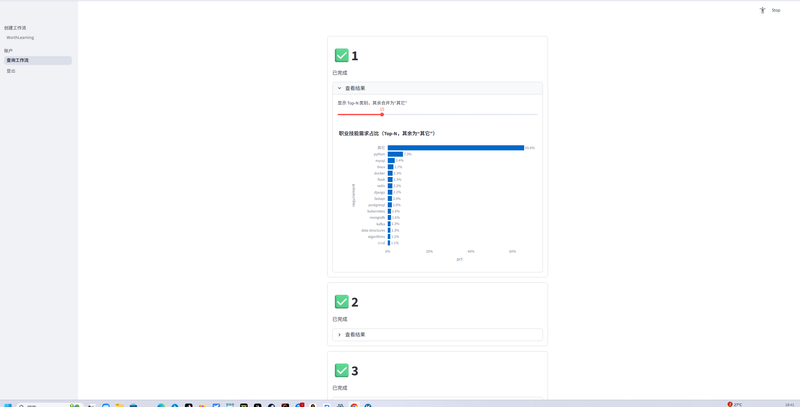Click the step heading number 2
The width and height of the screenshot is (800, 407).
tap(355, 302)
